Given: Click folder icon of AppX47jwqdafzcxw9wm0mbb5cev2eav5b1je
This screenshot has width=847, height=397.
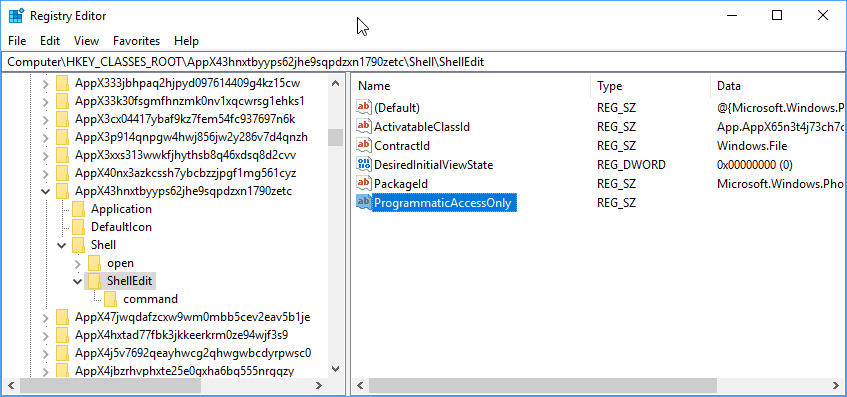Looking at the screenshot, I should coord(63,317).
